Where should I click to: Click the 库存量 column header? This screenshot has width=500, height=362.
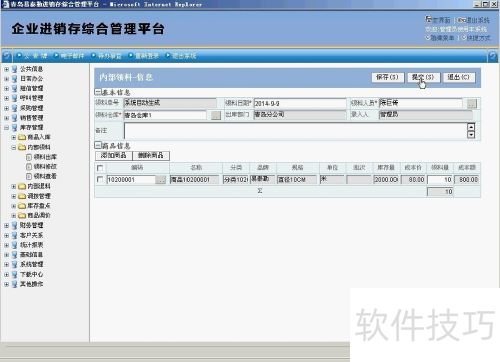386,168
